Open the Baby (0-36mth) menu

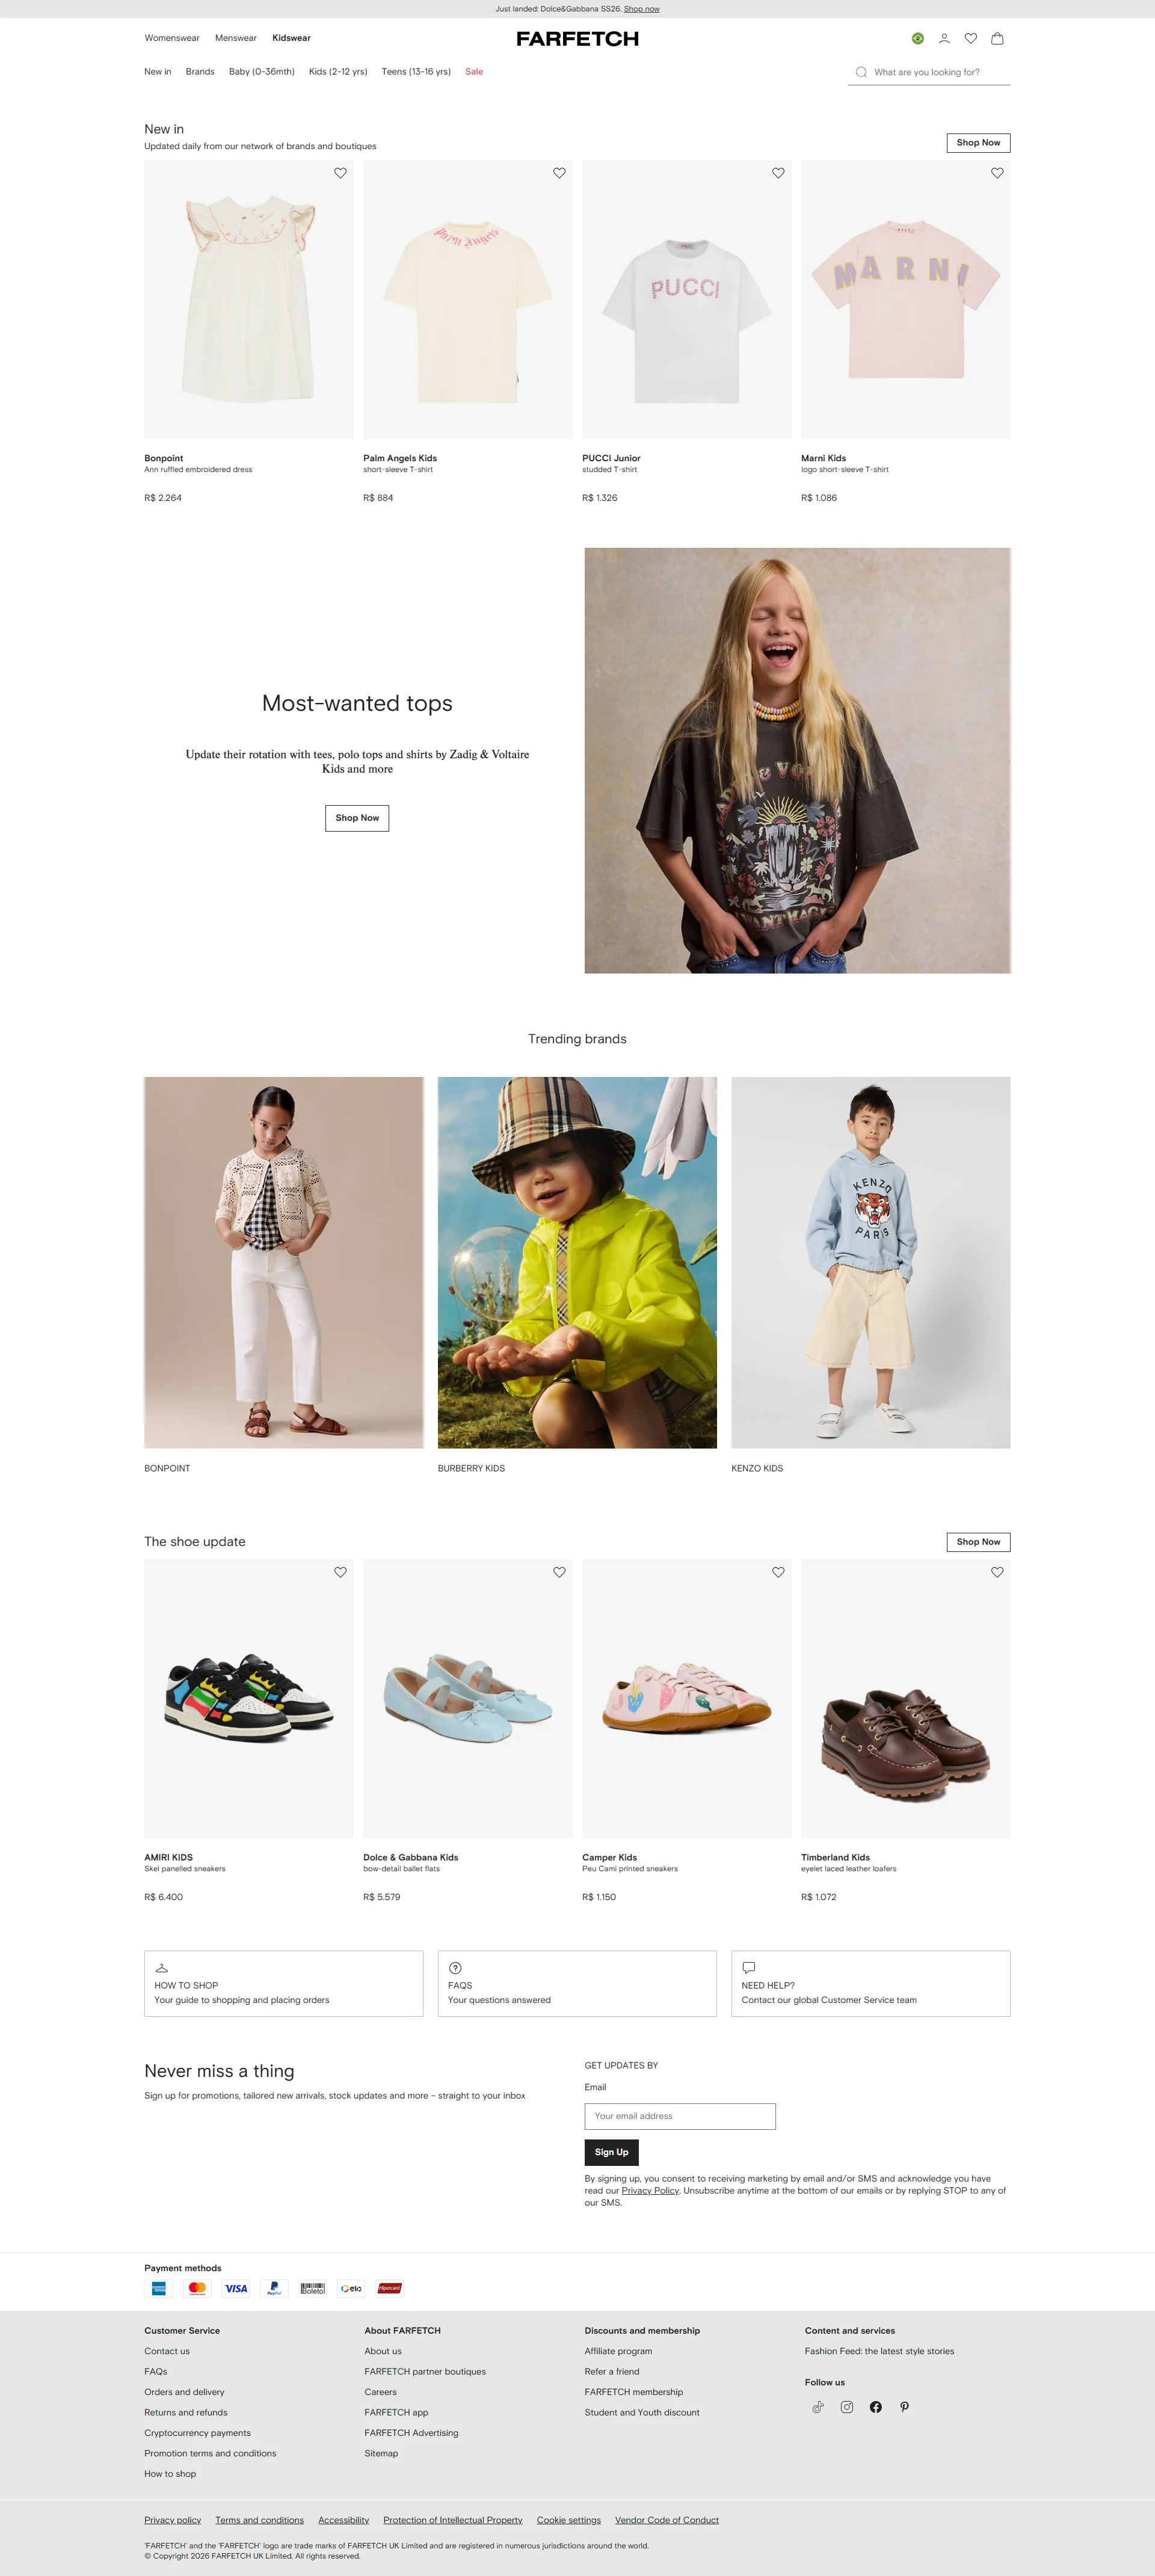[262, 72]
